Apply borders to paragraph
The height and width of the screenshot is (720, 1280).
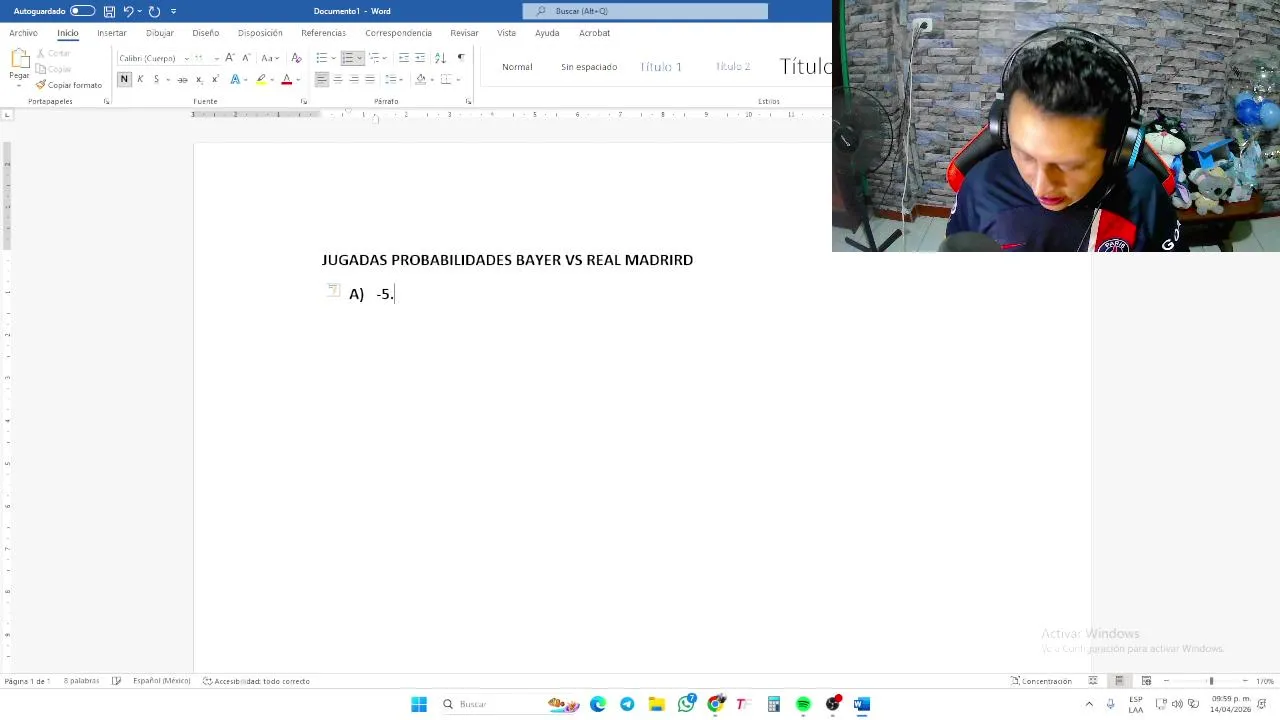click(x=446, y=79)
